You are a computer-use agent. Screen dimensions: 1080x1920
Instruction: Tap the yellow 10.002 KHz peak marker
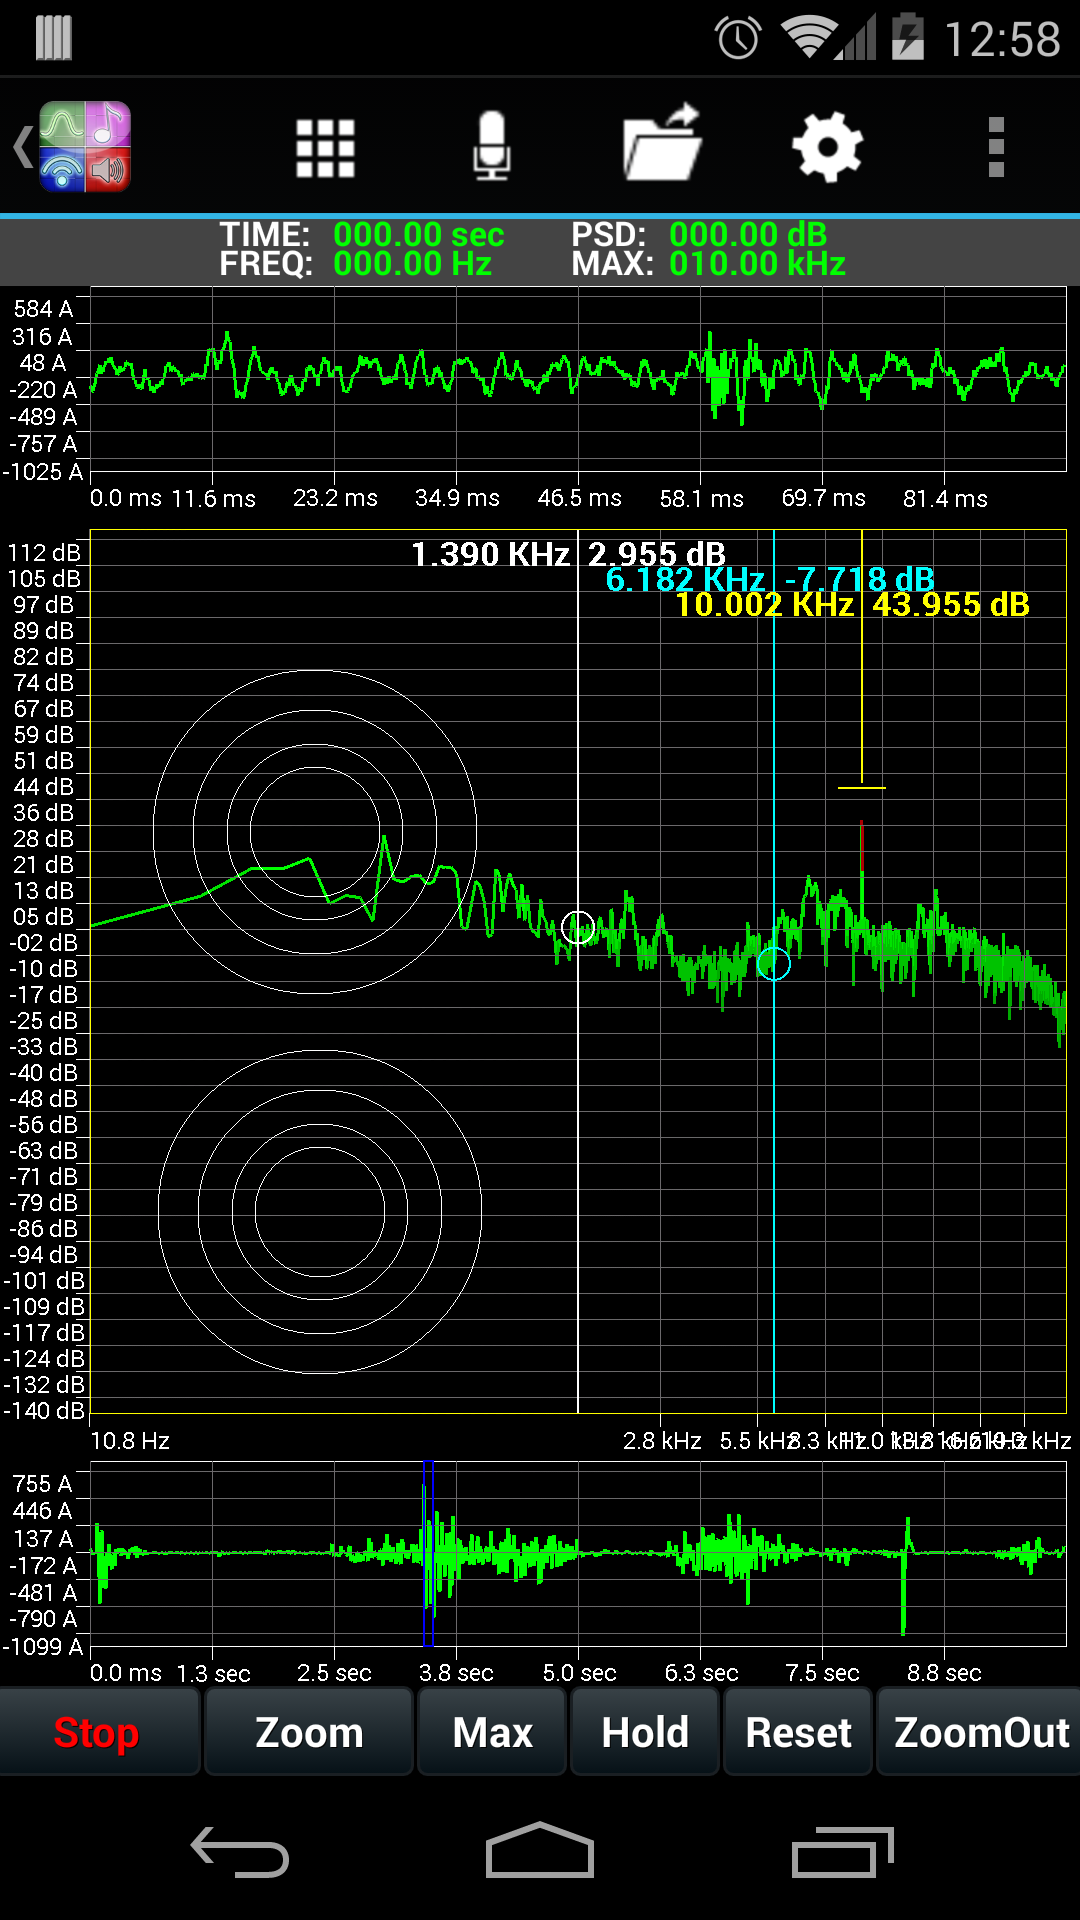861,788
